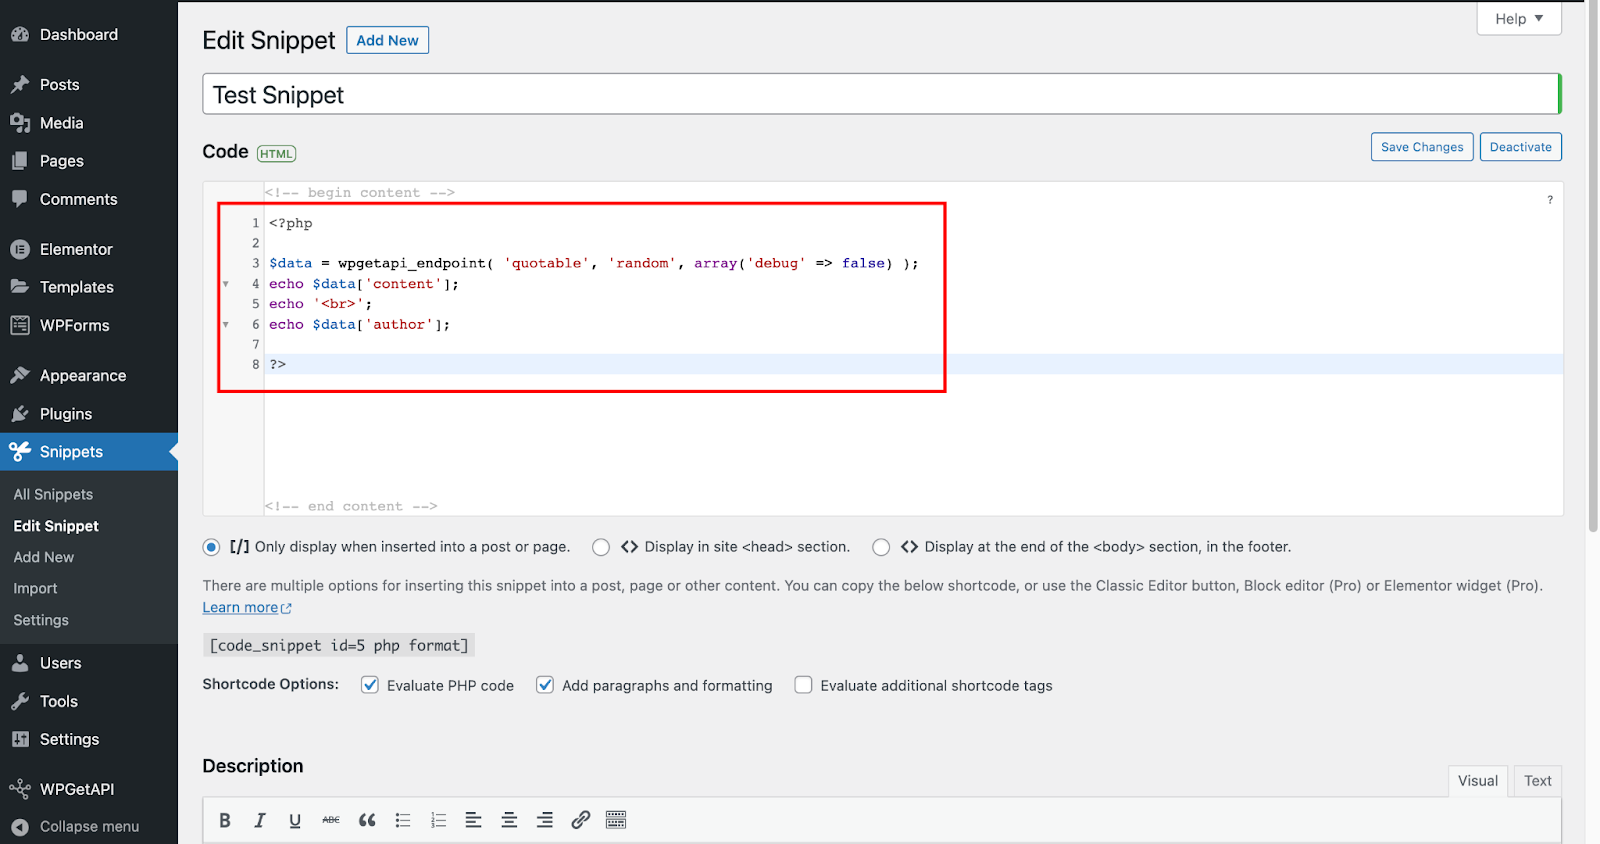Toggle the editor toolbar kitchen sink
The width and height of the screenshot is (1600, 844).
[616, 820]
